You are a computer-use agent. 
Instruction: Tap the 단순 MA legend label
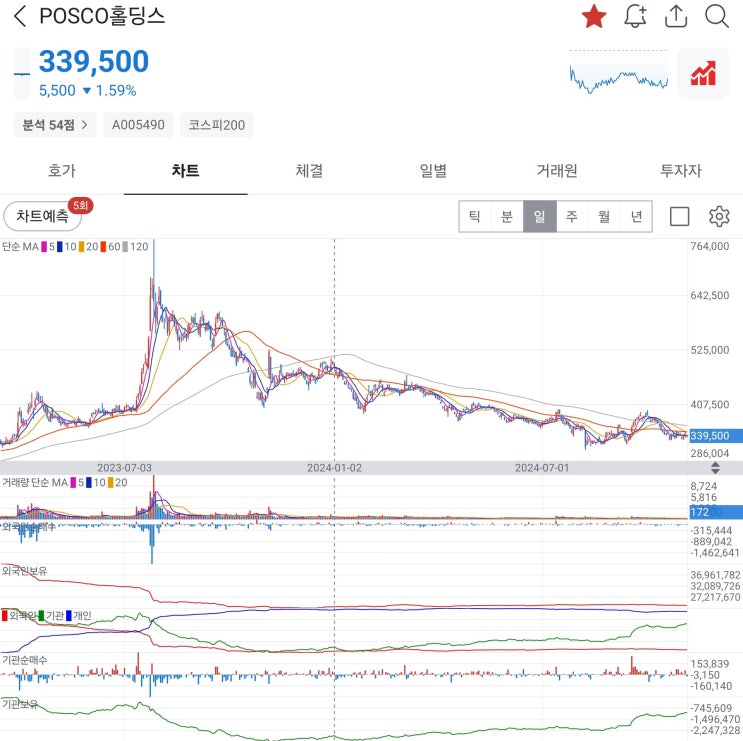point(20,247)
